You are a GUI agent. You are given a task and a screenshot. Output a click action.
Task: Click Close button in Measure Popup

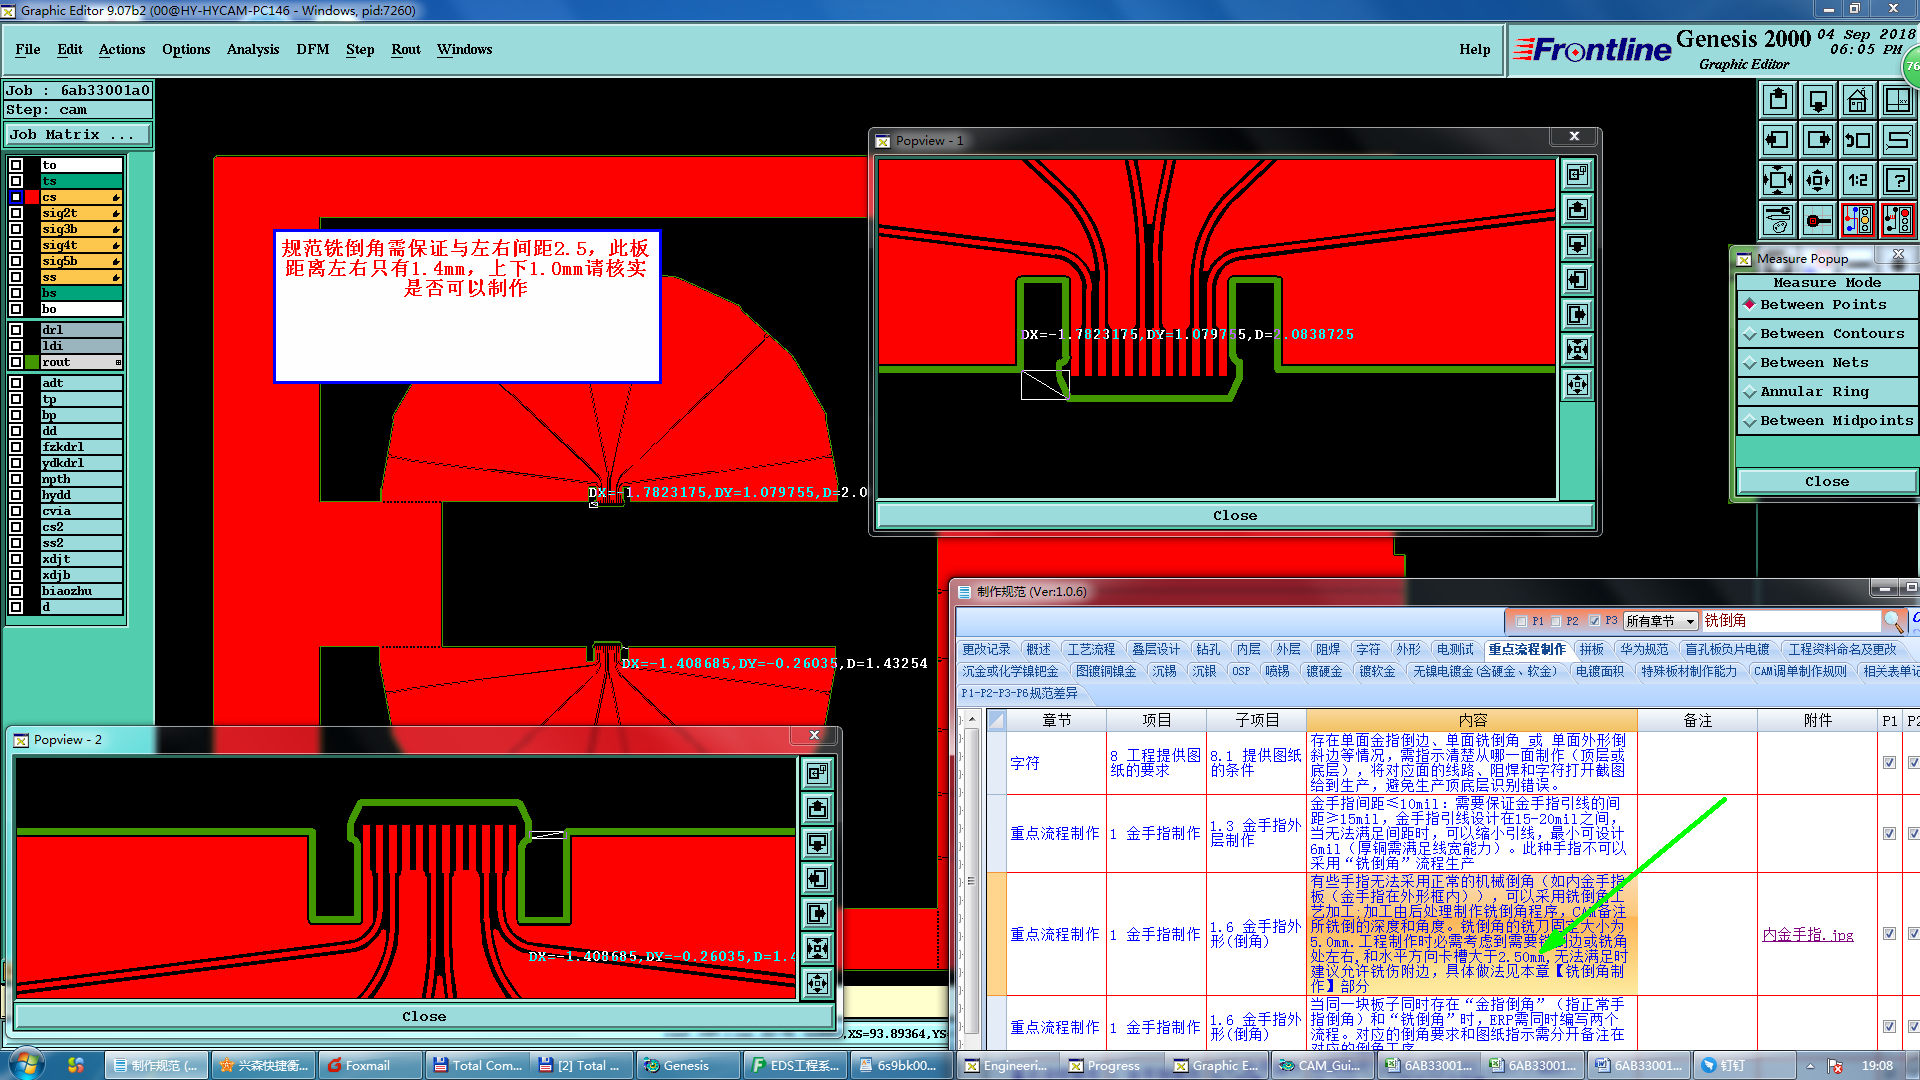[x=1826, y=481]
